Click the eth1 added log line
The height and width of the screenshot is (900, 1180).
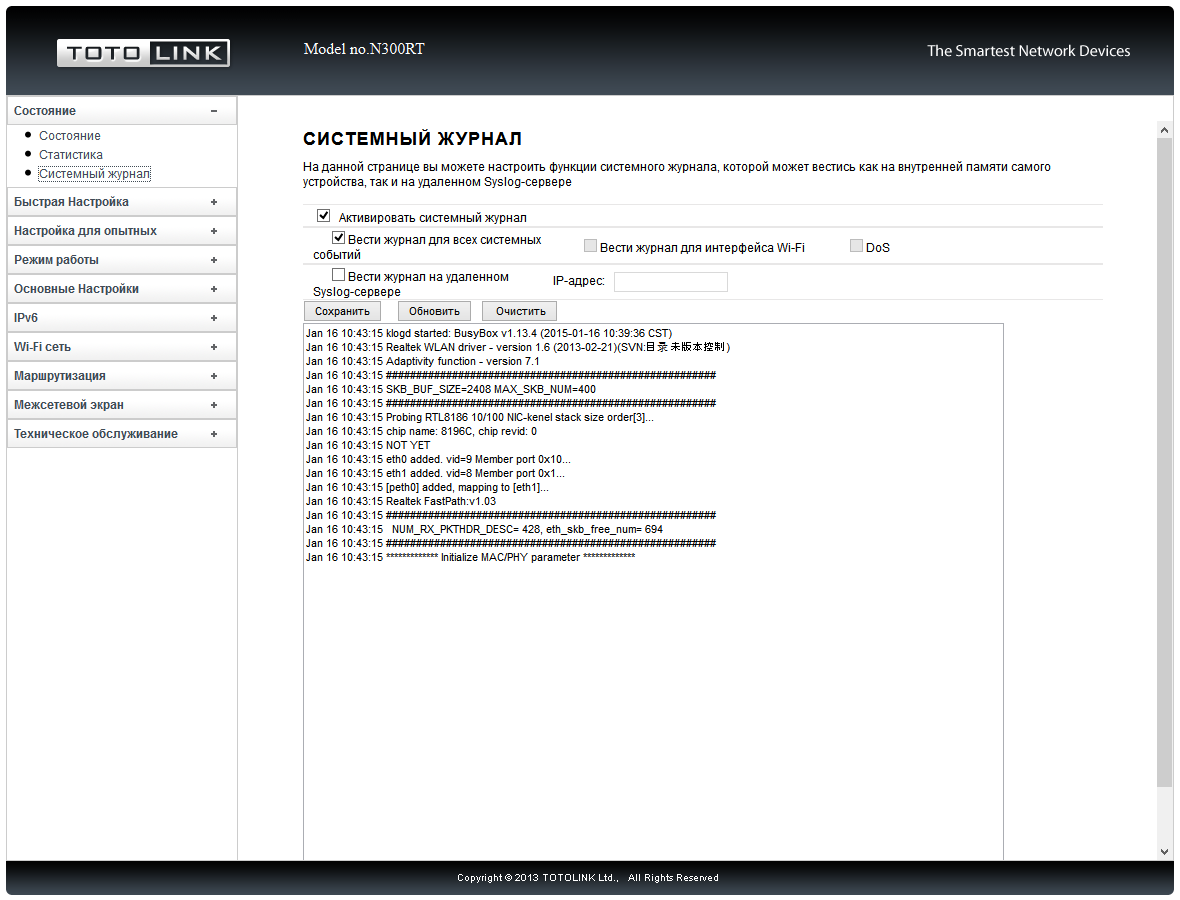click(x=435, y=473)
